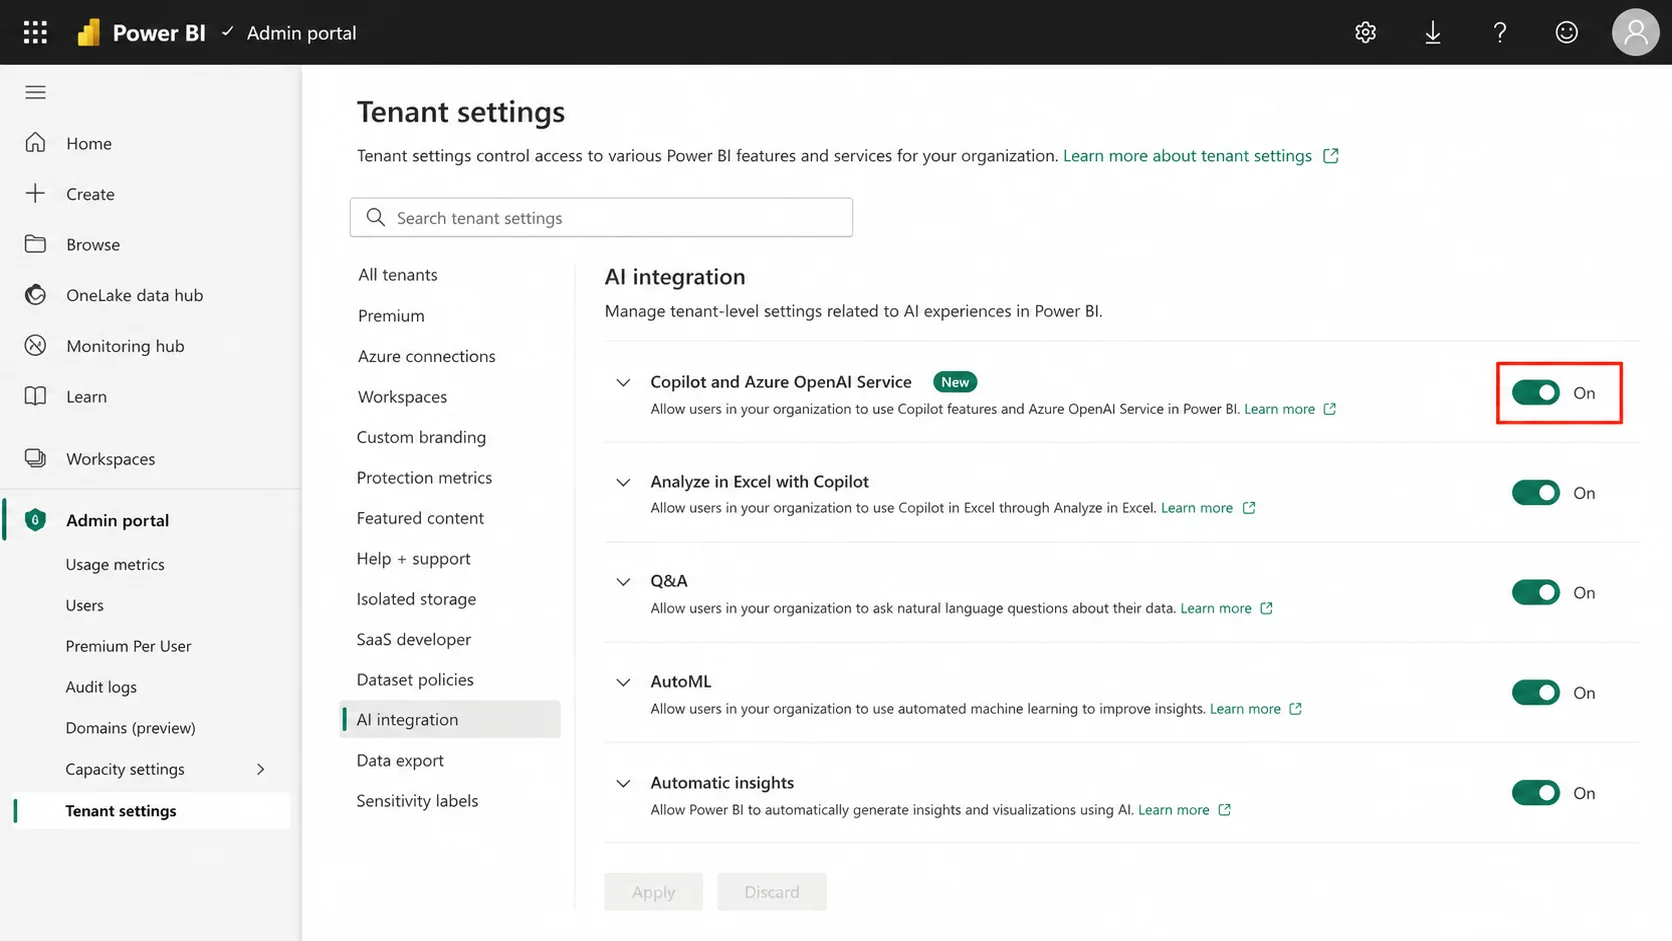Disable the AutoML toggle
This screenshot has width=1672, height=941.
click(1535, 693)
